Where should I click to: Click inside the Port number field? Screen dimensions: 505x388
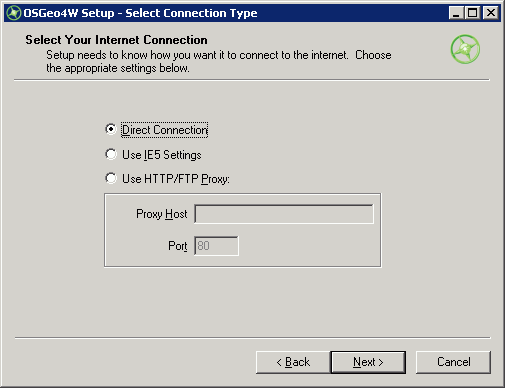click(216, 246)
